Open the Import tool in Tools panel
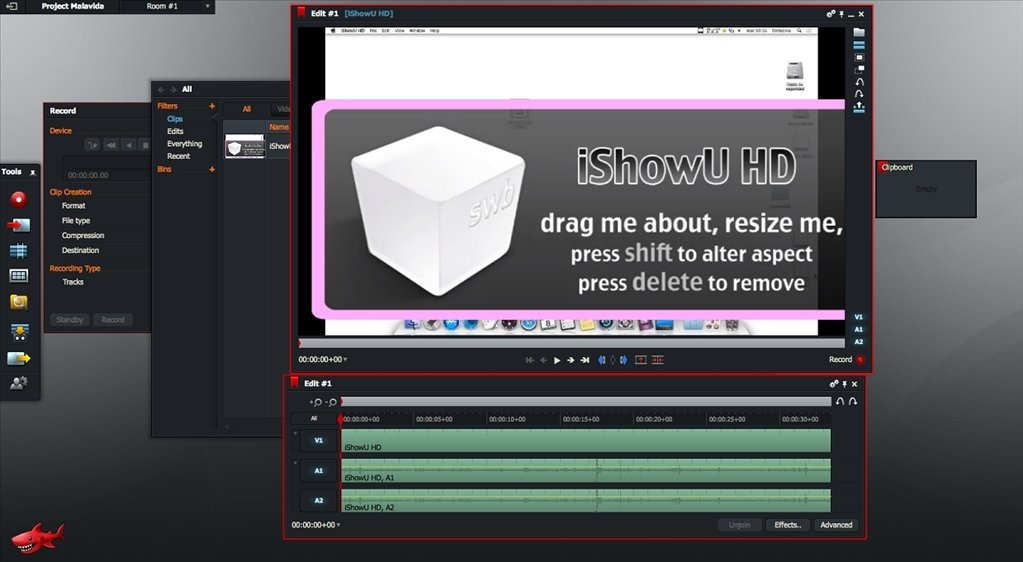The image size is (1023, 562). tap(18, 225)
